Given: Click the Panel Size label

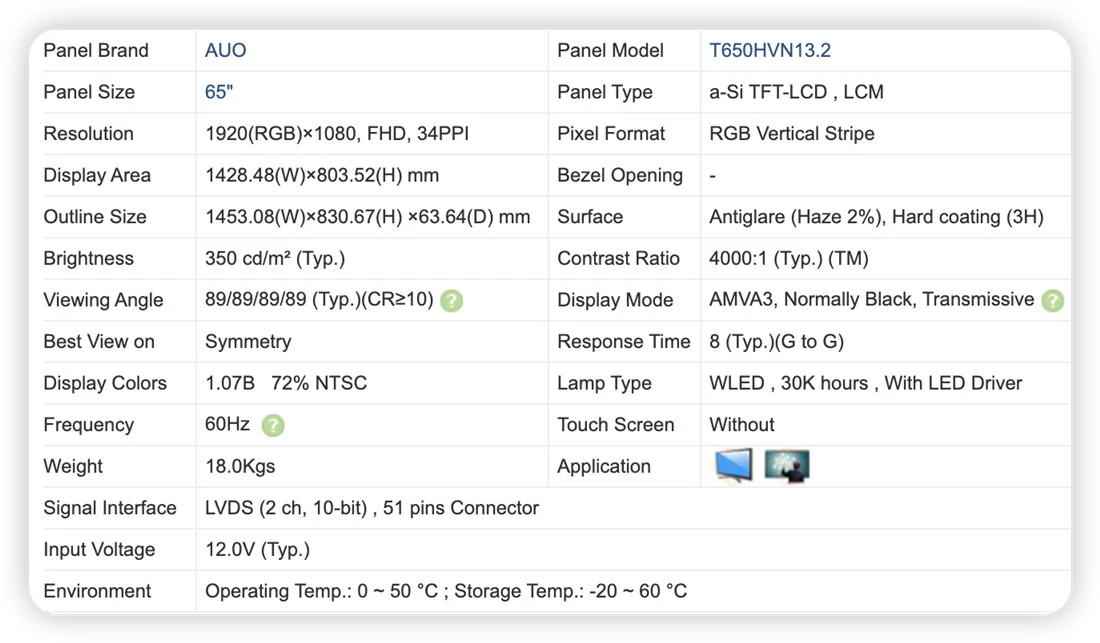Looking at the screenshot, I should pyautogui.click(x=89, y=92).
